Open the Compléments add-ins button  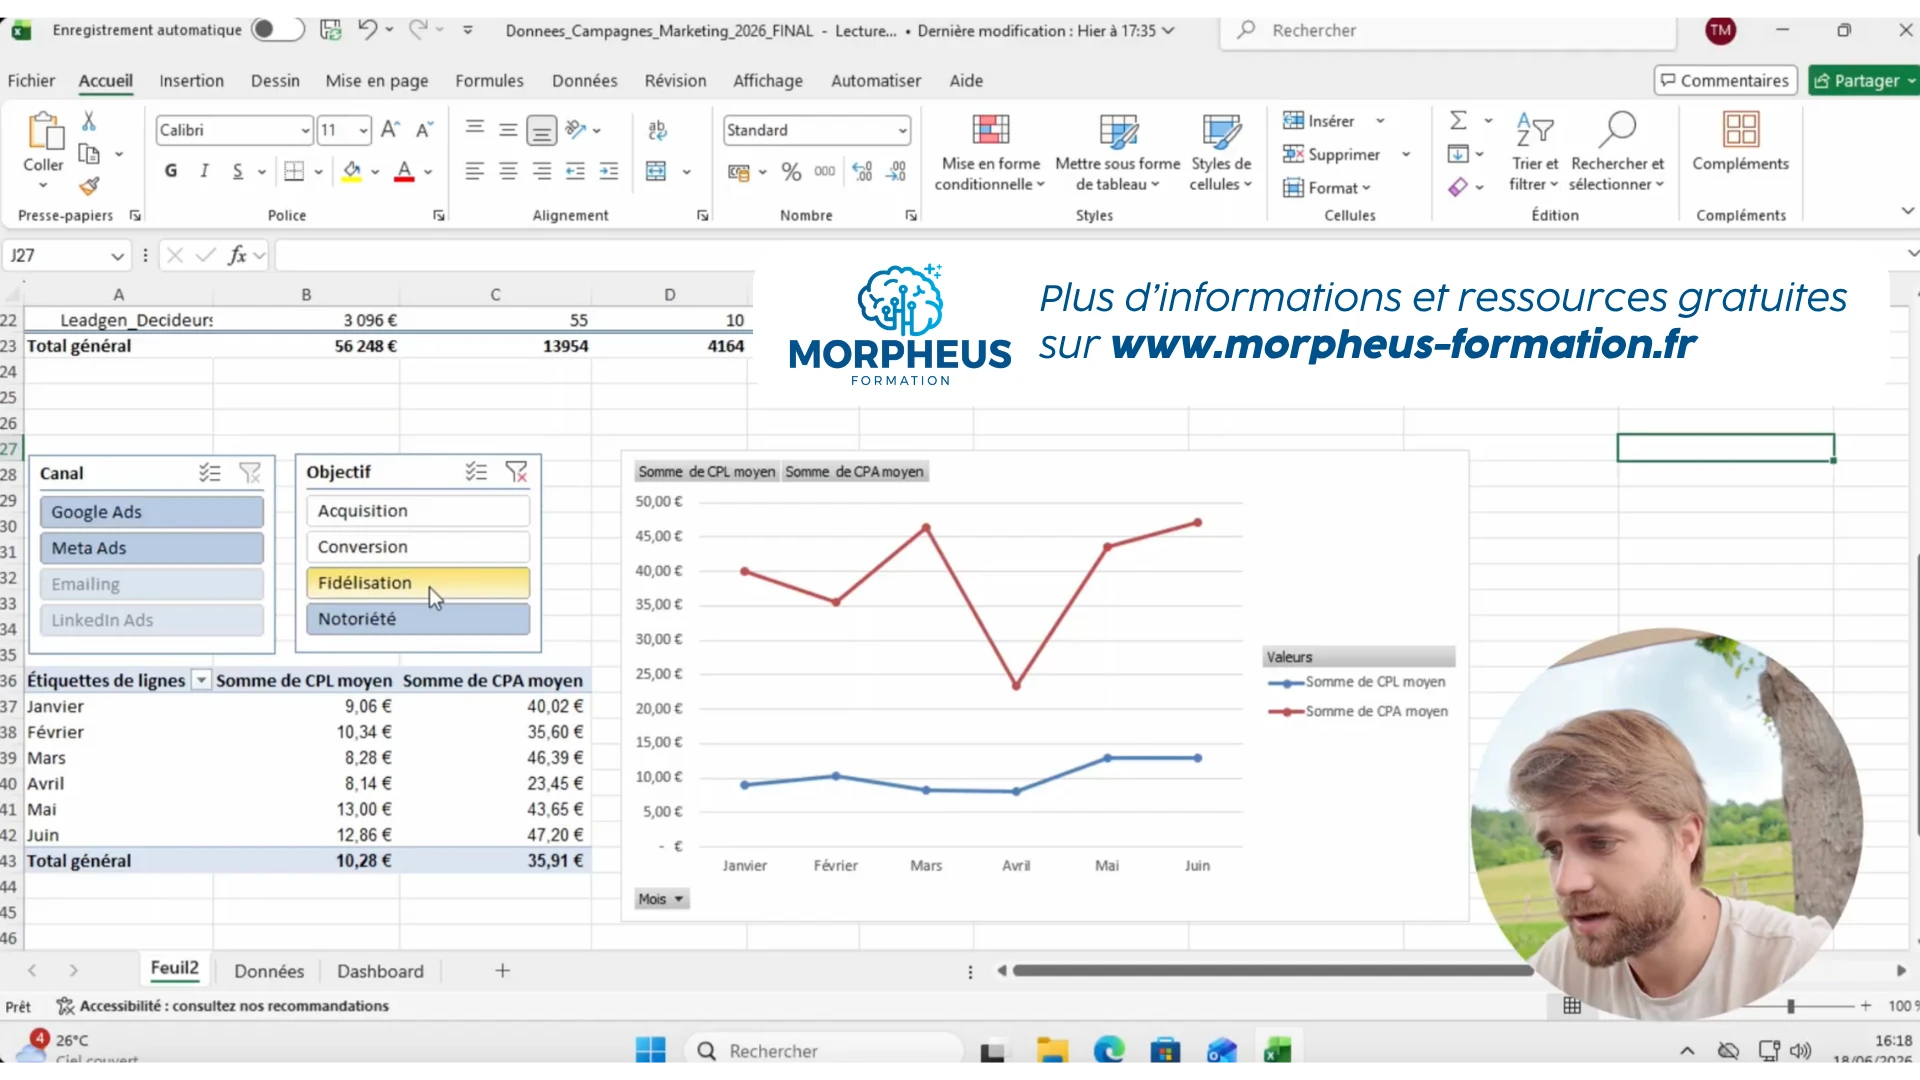pos(1741,141)
